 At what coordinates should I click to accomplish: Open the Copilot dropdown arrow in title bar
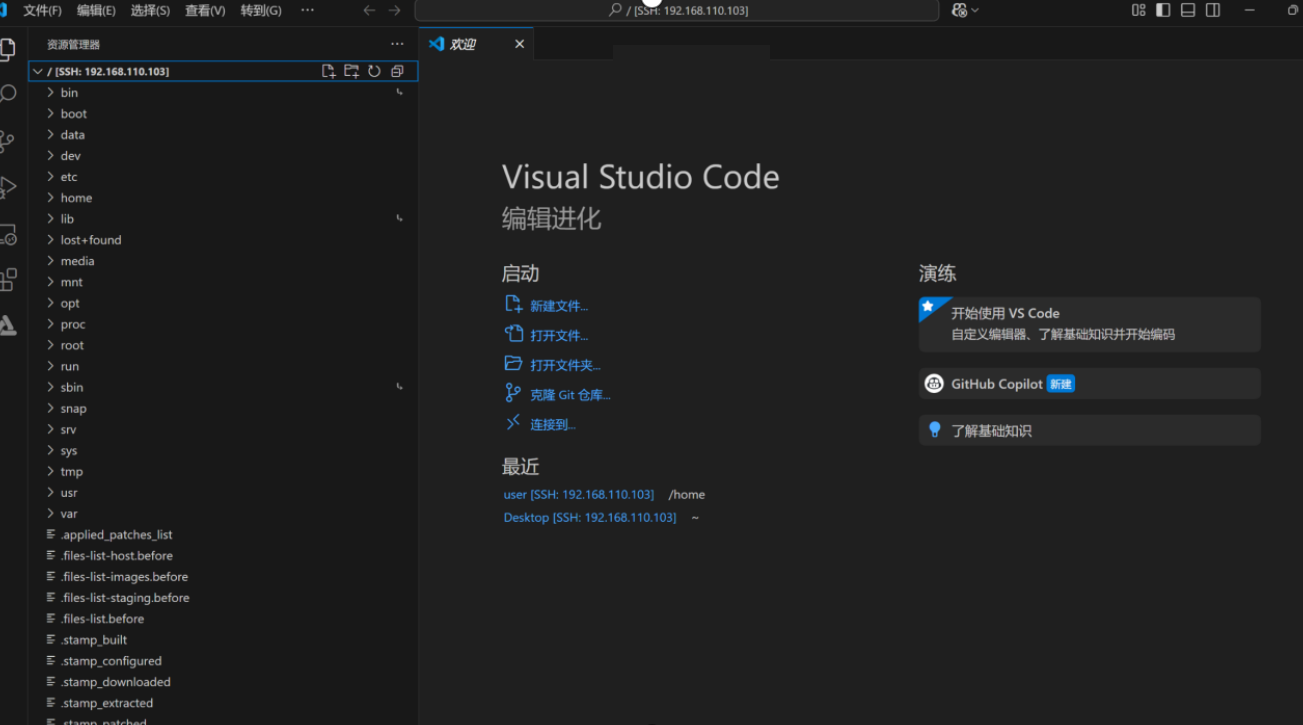point(975,10)
